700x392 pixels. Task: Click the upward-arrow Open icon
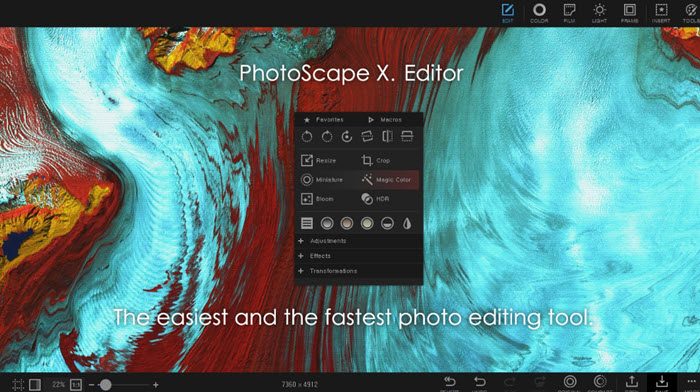click(631, 383)
